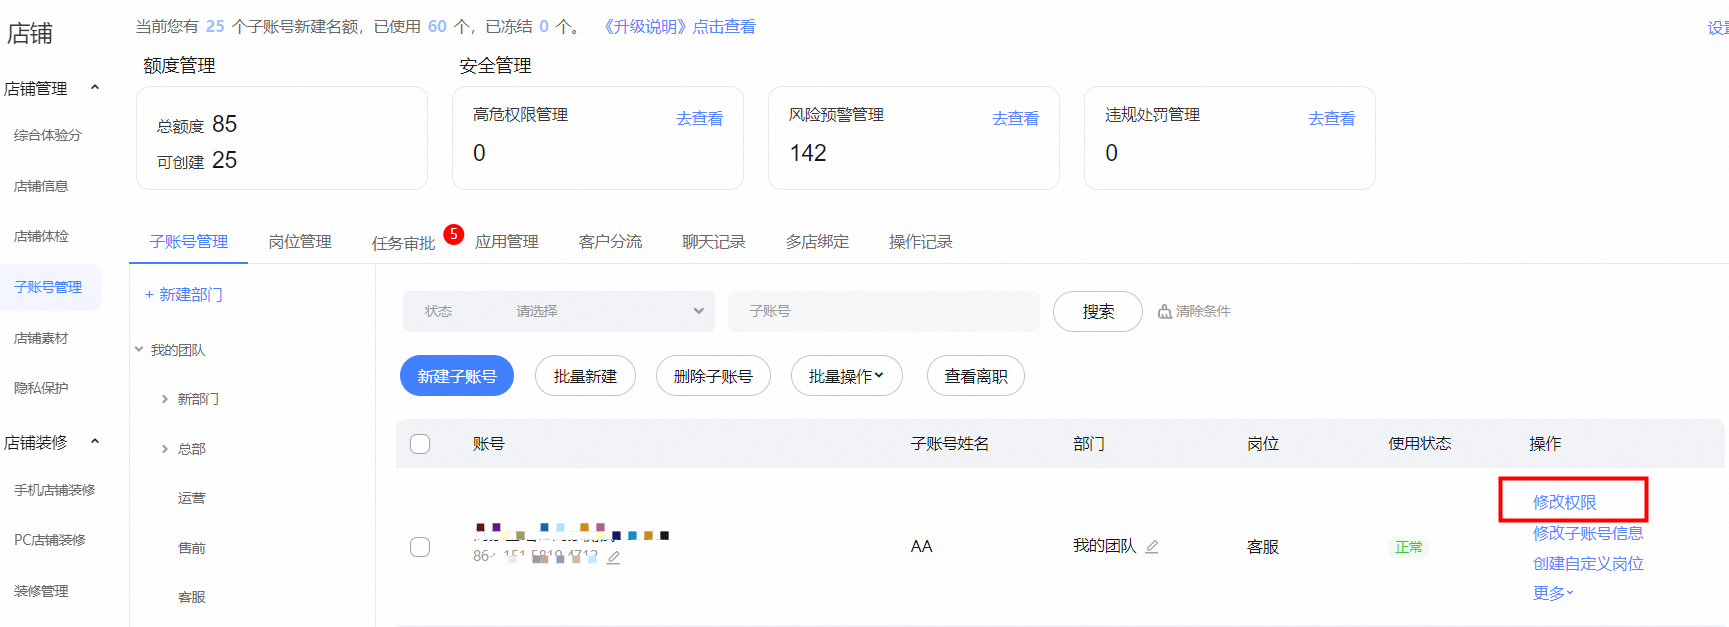Collapse the 我的团队 tree node
Image resolution: width=1729 pixels, height=627 pixels.
[139, 350]
